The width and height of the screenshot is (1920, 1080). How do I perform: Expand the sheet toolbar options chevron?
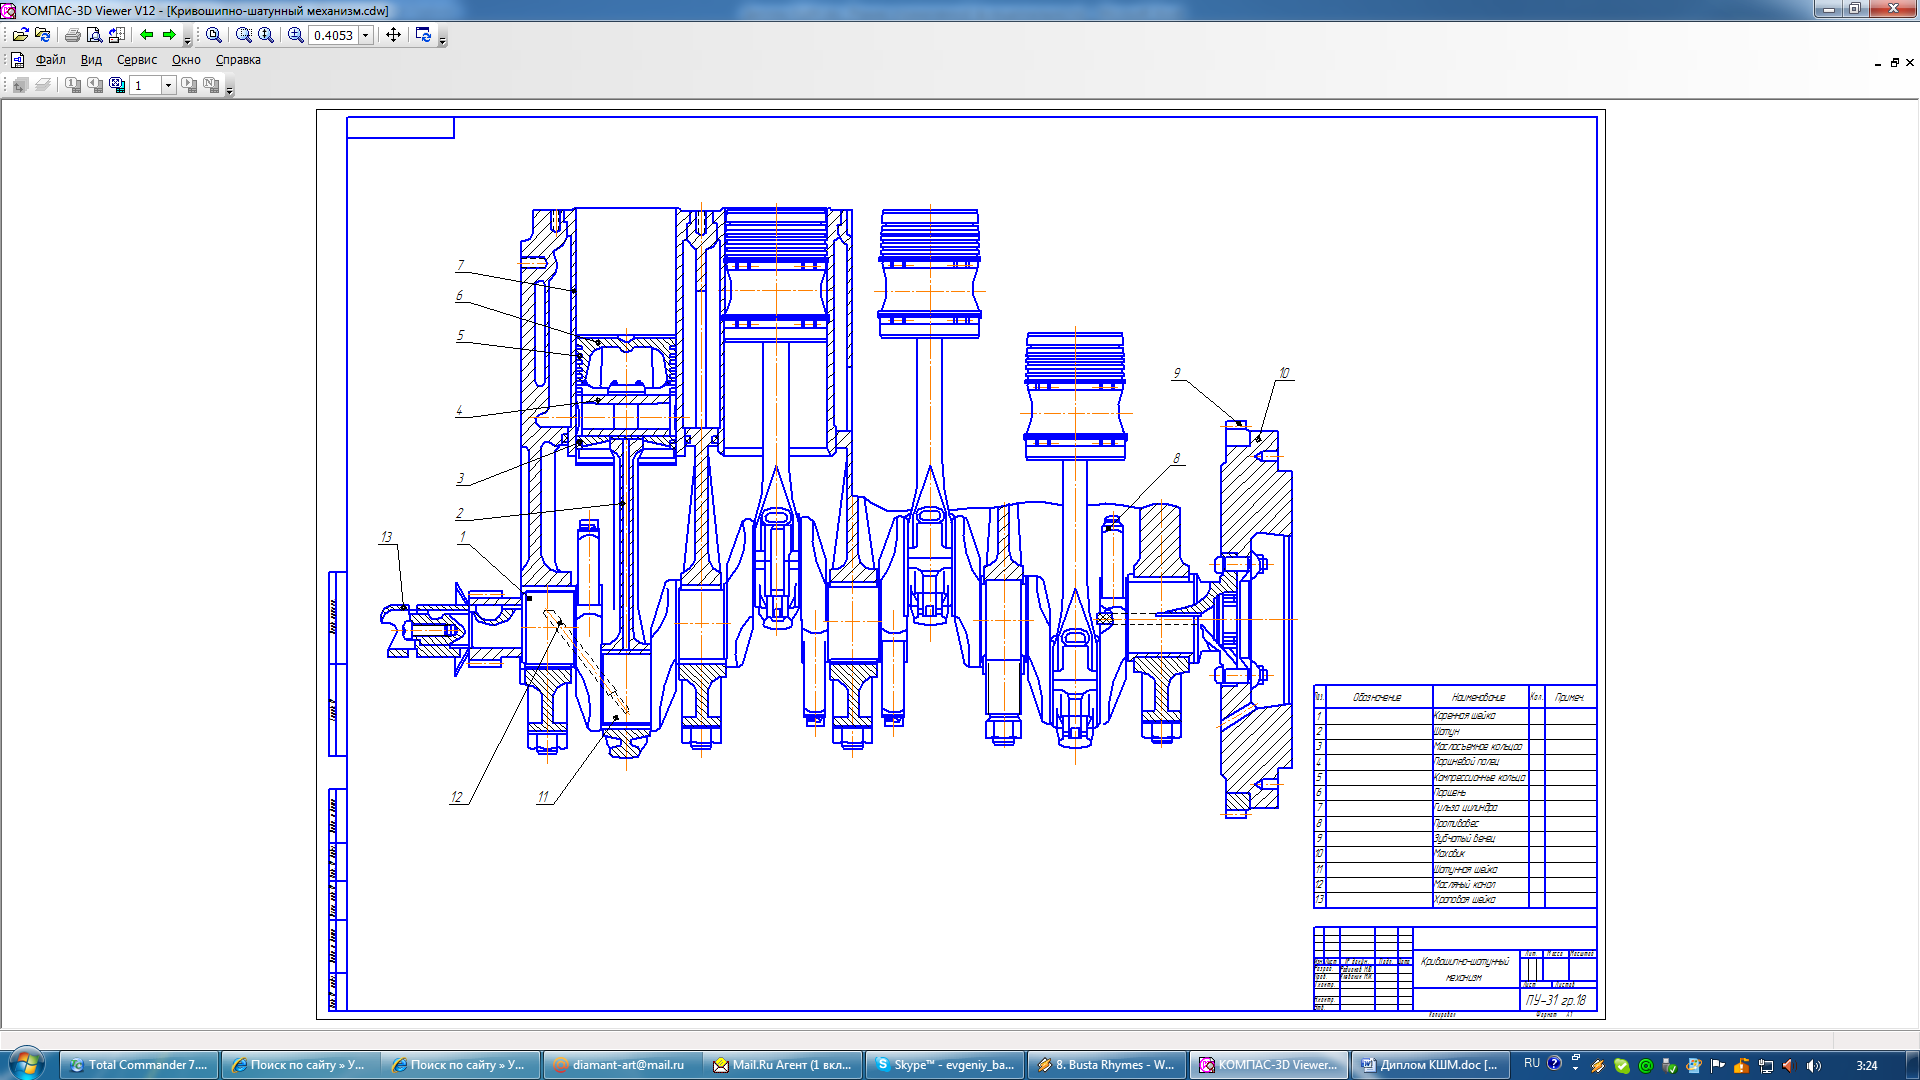[229, 90]
